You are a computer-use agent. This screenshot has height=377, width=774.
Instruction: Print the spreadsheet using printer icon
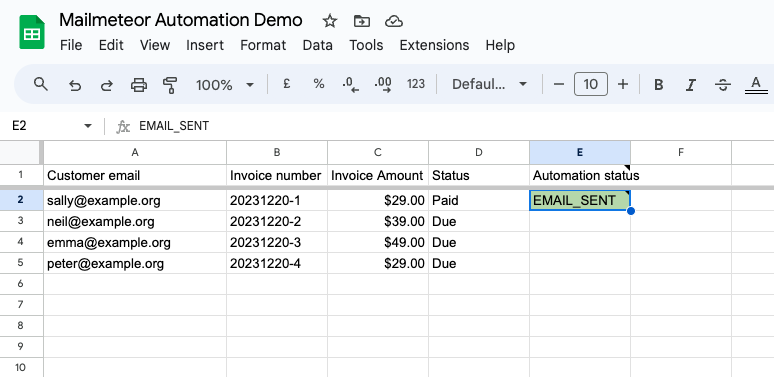click(139, 85)
